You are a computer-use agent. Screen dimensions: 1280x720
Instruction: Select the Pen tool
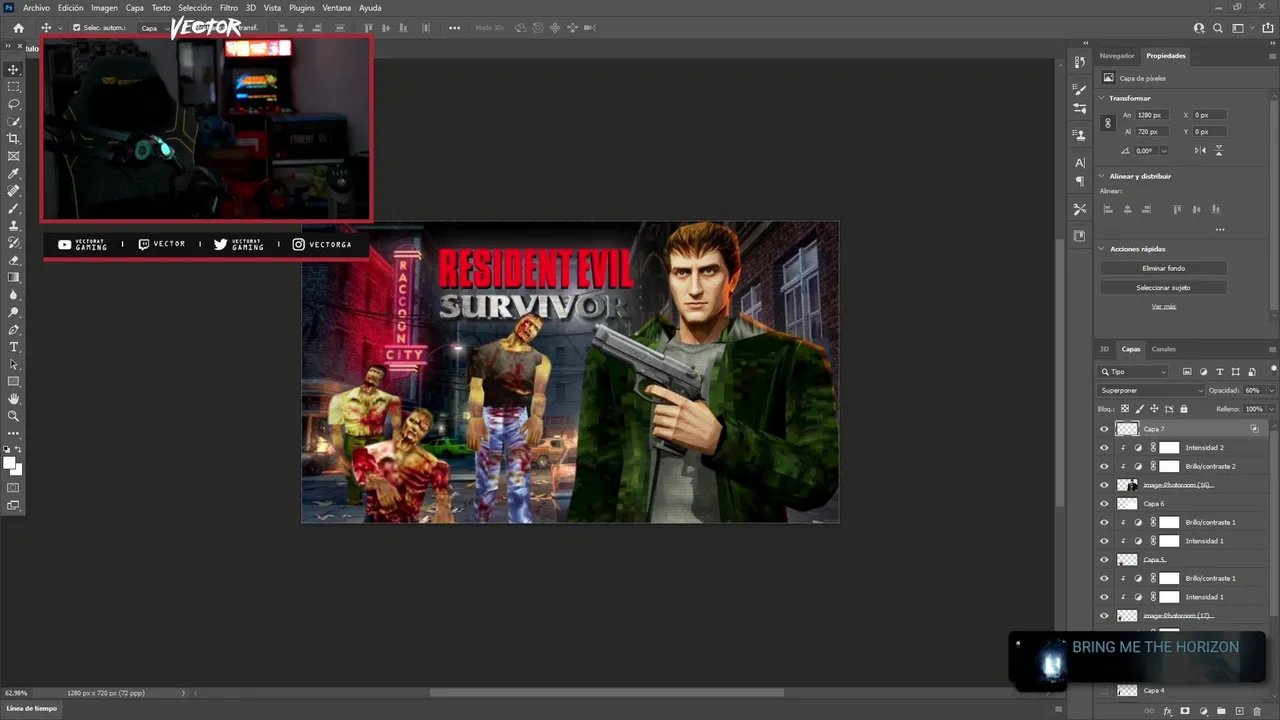(x=14, y=329)
